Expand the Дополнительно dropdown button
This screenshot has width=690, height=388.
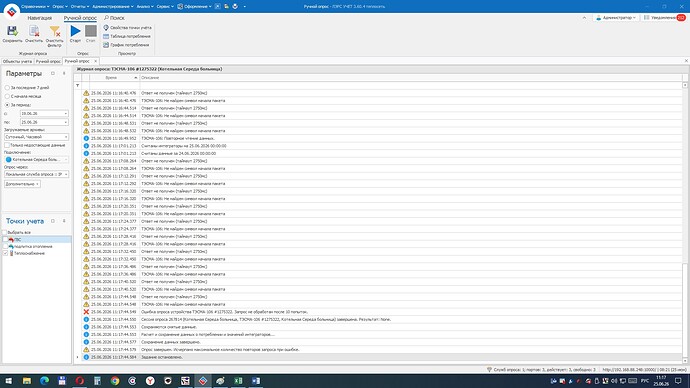tap(22, 184)
